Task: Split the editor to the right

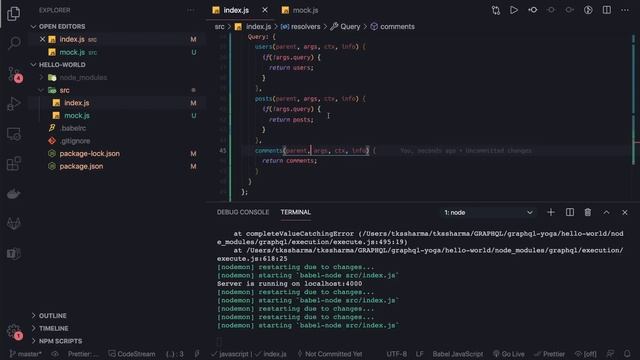Action: click(x=607, y=10)
